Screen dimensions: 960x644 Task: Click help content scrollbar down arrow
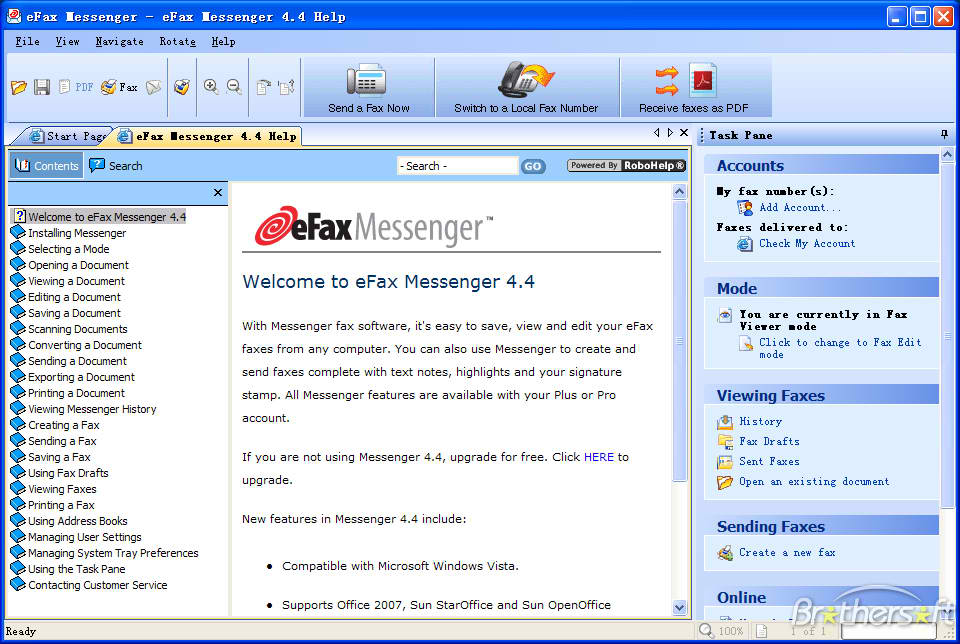(680, 607)
